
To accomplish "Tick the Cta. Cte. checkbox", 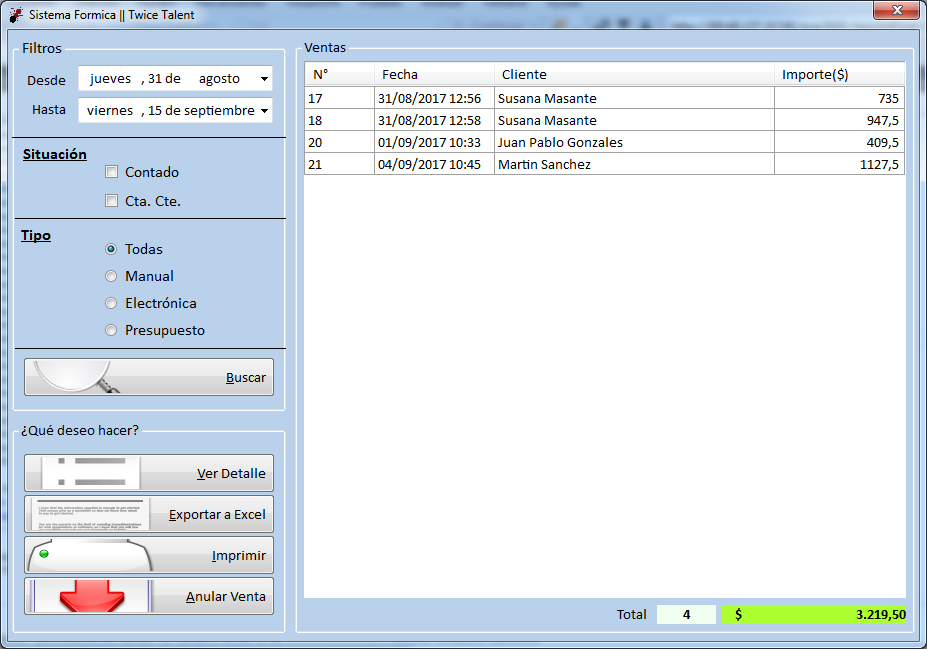I will 111,201.
